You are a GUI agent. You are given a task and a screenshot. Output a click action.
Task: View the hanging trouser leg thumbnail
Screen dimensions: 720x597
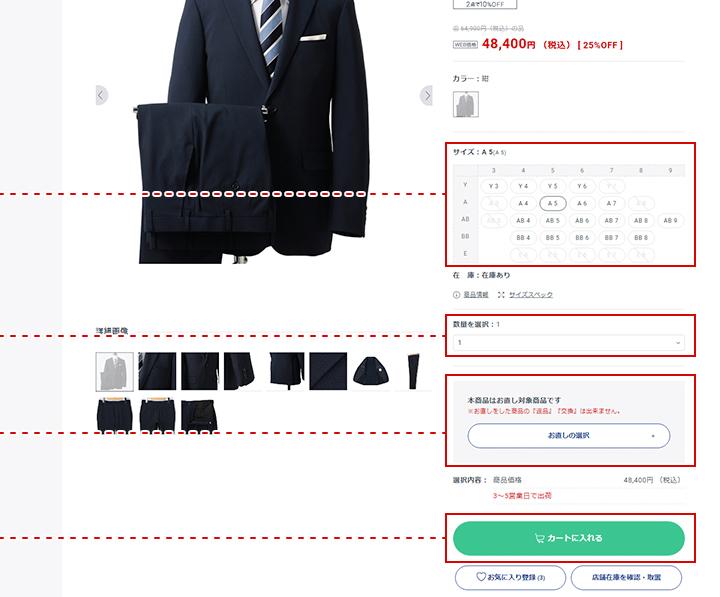(x=414, y=372)
